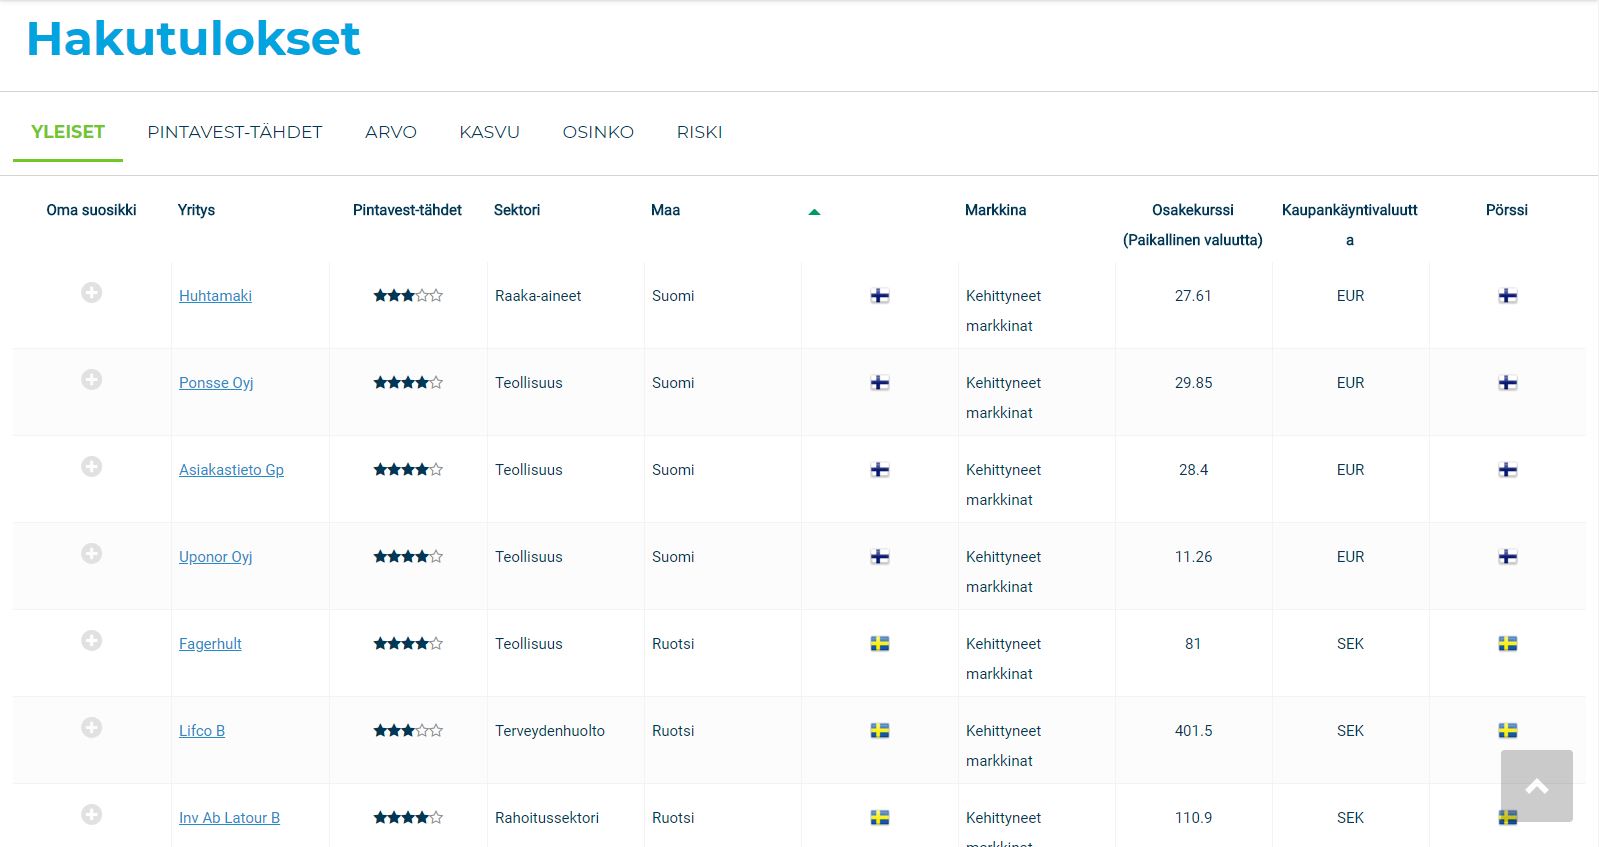Click the Hakutulokset page heading
1599x847 pixels.
[193, 39]
